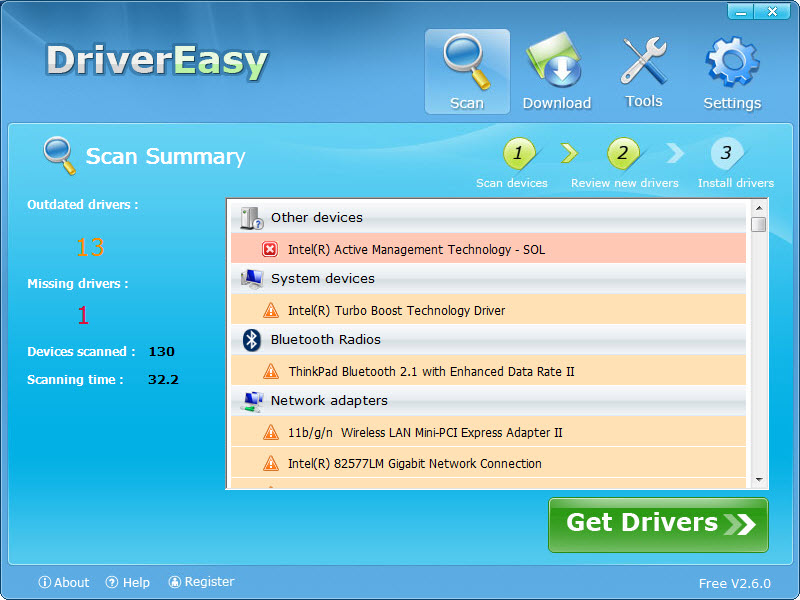800x600 pixels.
Task: Click the scanning time value 32.2
Action: coord(163,380)
